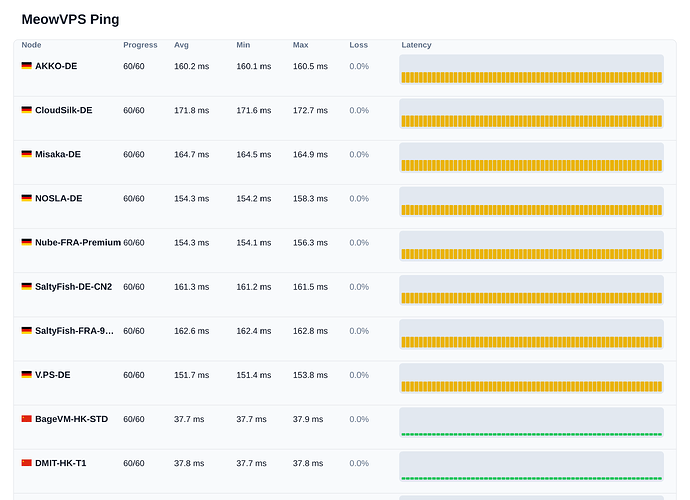This screenshot has width=690, height=500.
Task: Click the BageVM-HK-STD green latency chart
Action: pos(532,423)
